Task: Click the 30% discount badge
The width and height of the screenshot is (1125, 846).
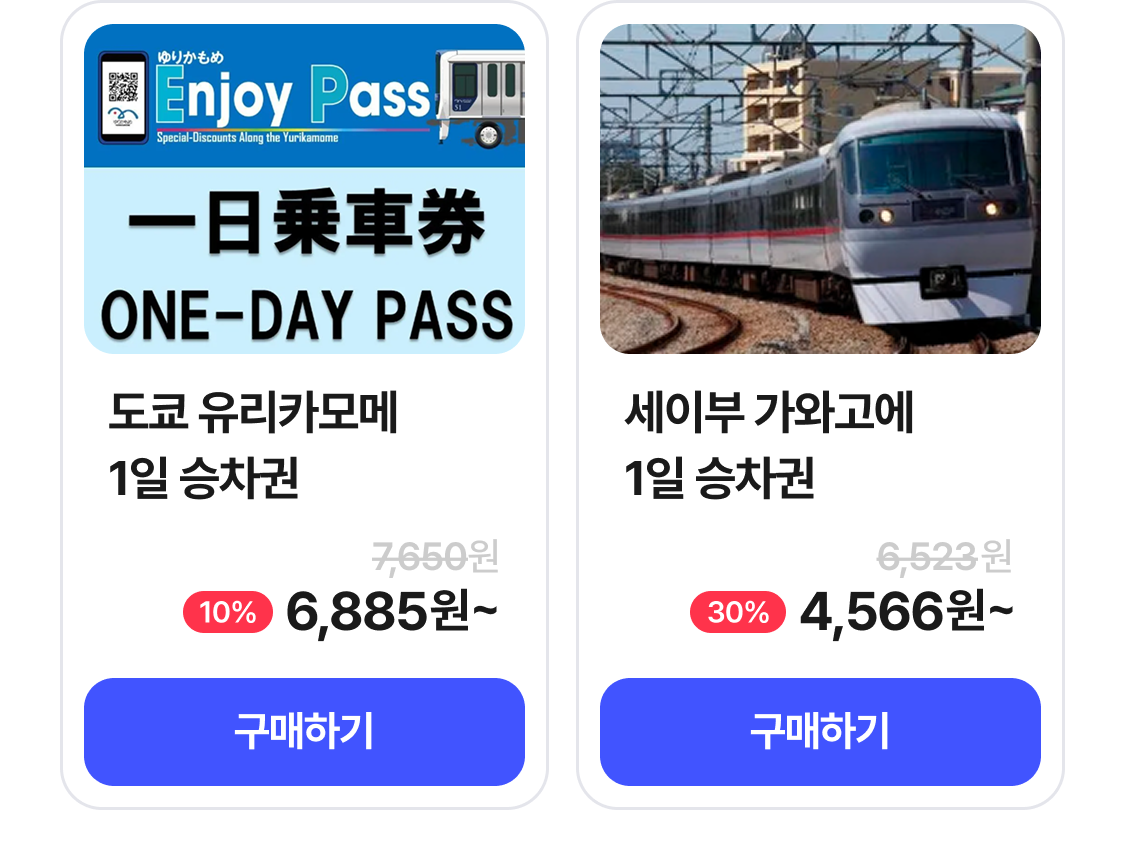Action: pos(738,612)
